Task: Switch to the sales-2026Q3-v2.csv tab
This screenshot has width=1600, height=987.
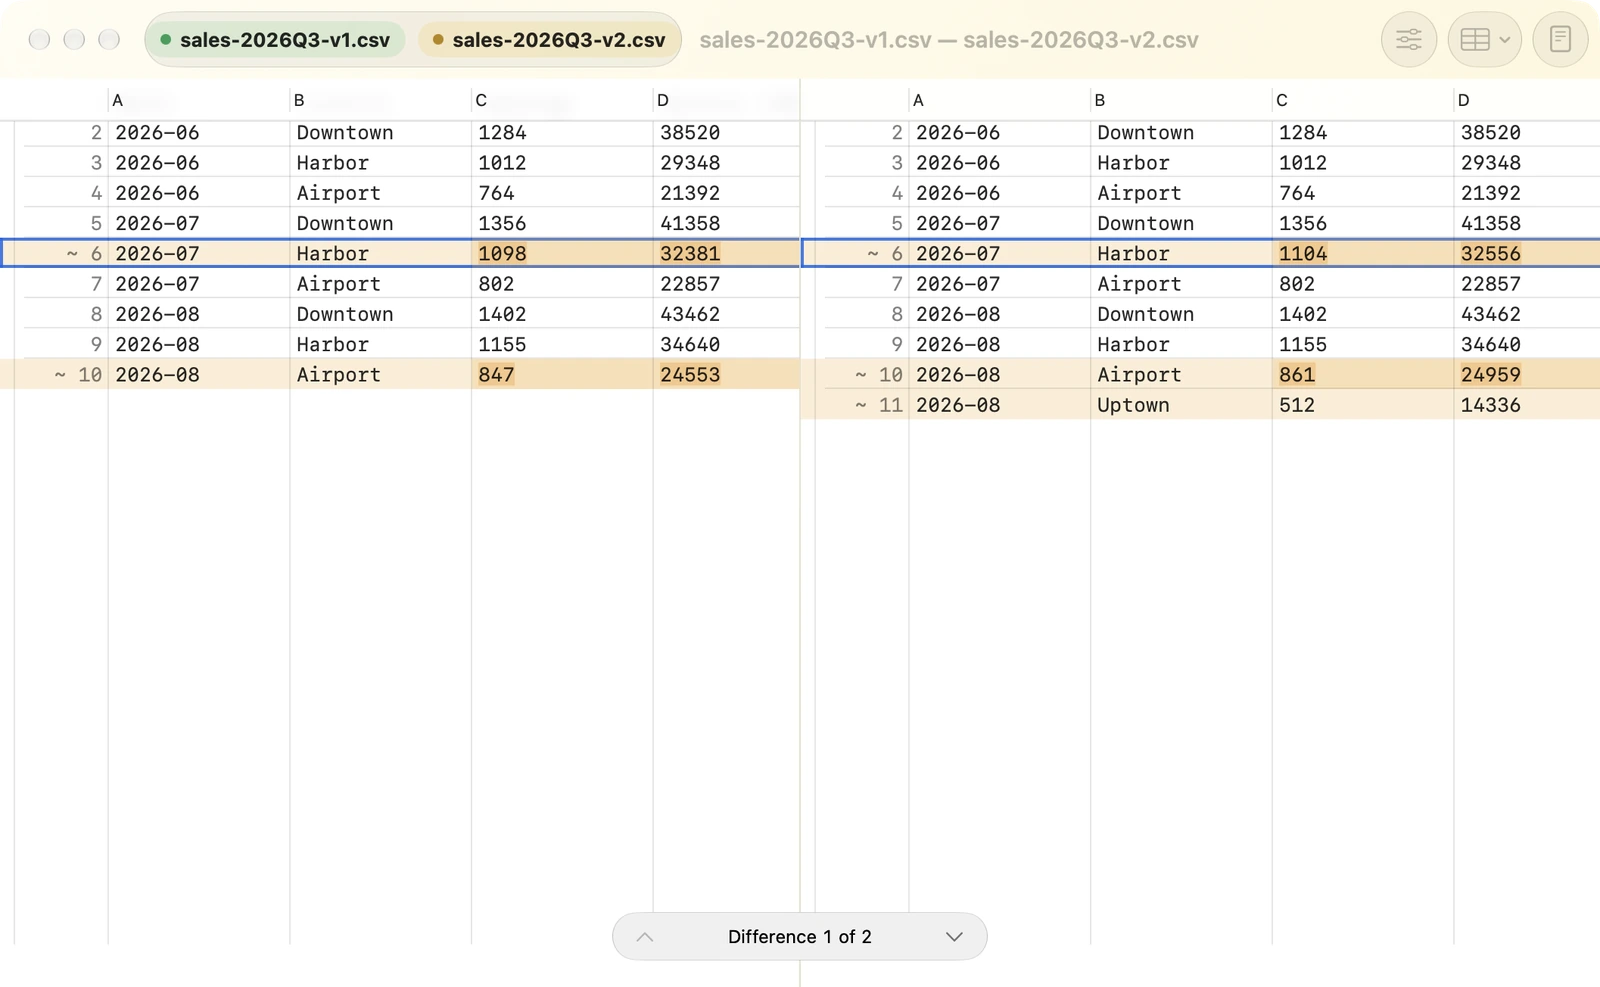Action: tap(549, 40)
